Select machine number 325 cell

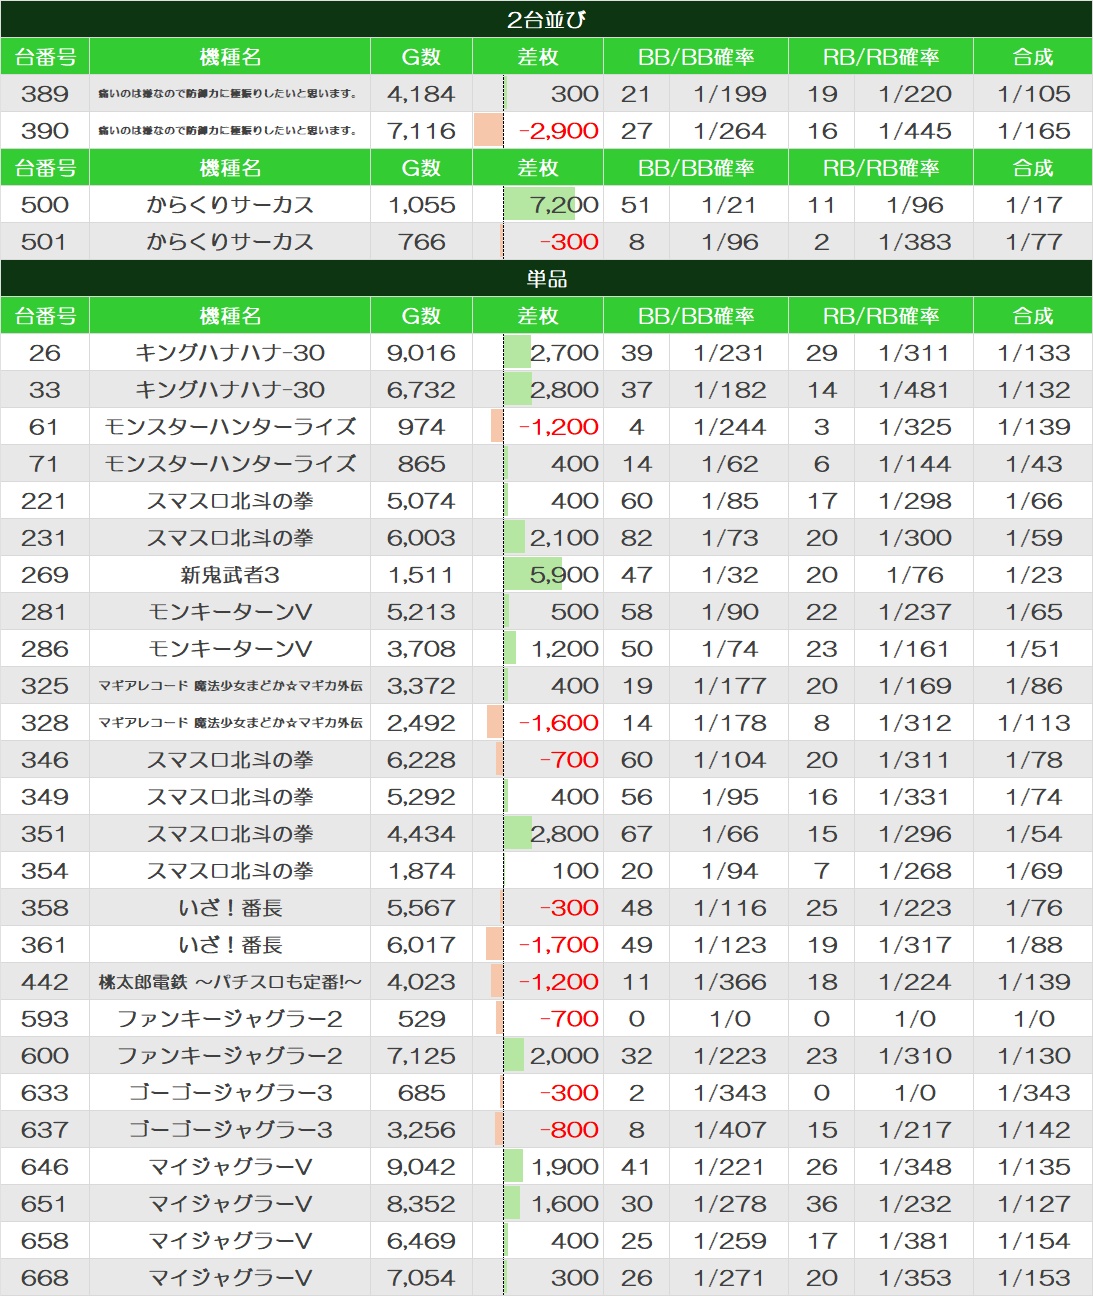coord(45,686)
